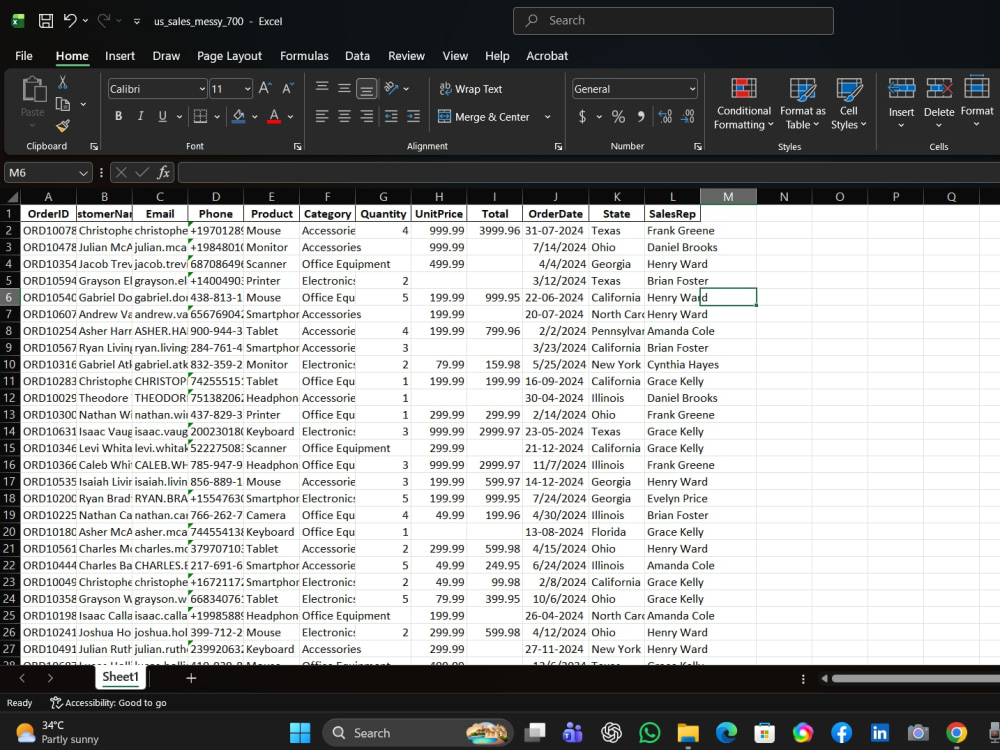Viewport: 1000px width, 750px height.
Task: Open Format as Table gallery
Action: click(x=802, y=103)
